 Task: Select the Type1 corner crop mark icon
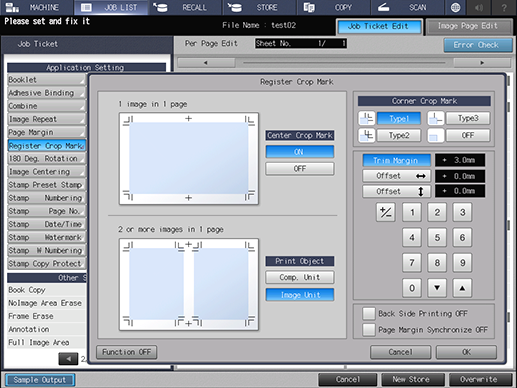click(x=367, y=118)
